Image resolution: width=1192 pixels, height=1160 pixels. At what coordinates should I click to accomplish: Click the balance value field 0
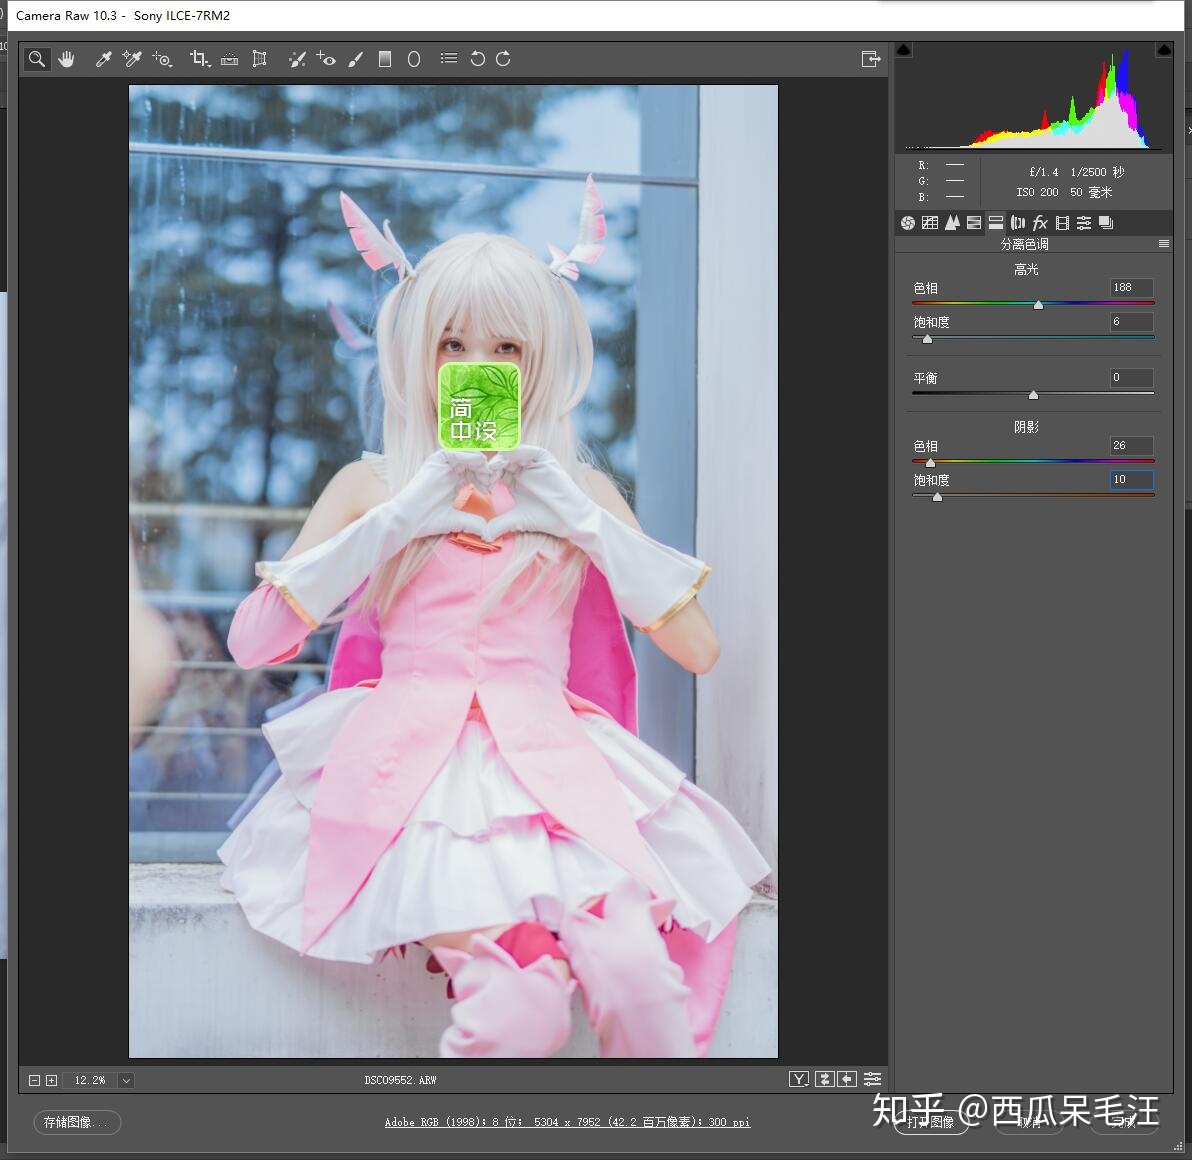pos(1131,378)
